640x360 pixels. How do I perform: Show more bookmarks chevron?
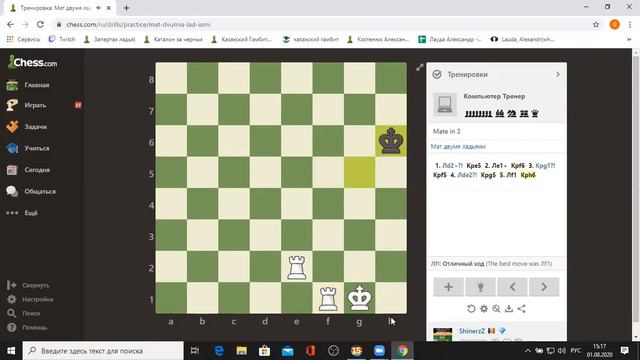[629, 39]
